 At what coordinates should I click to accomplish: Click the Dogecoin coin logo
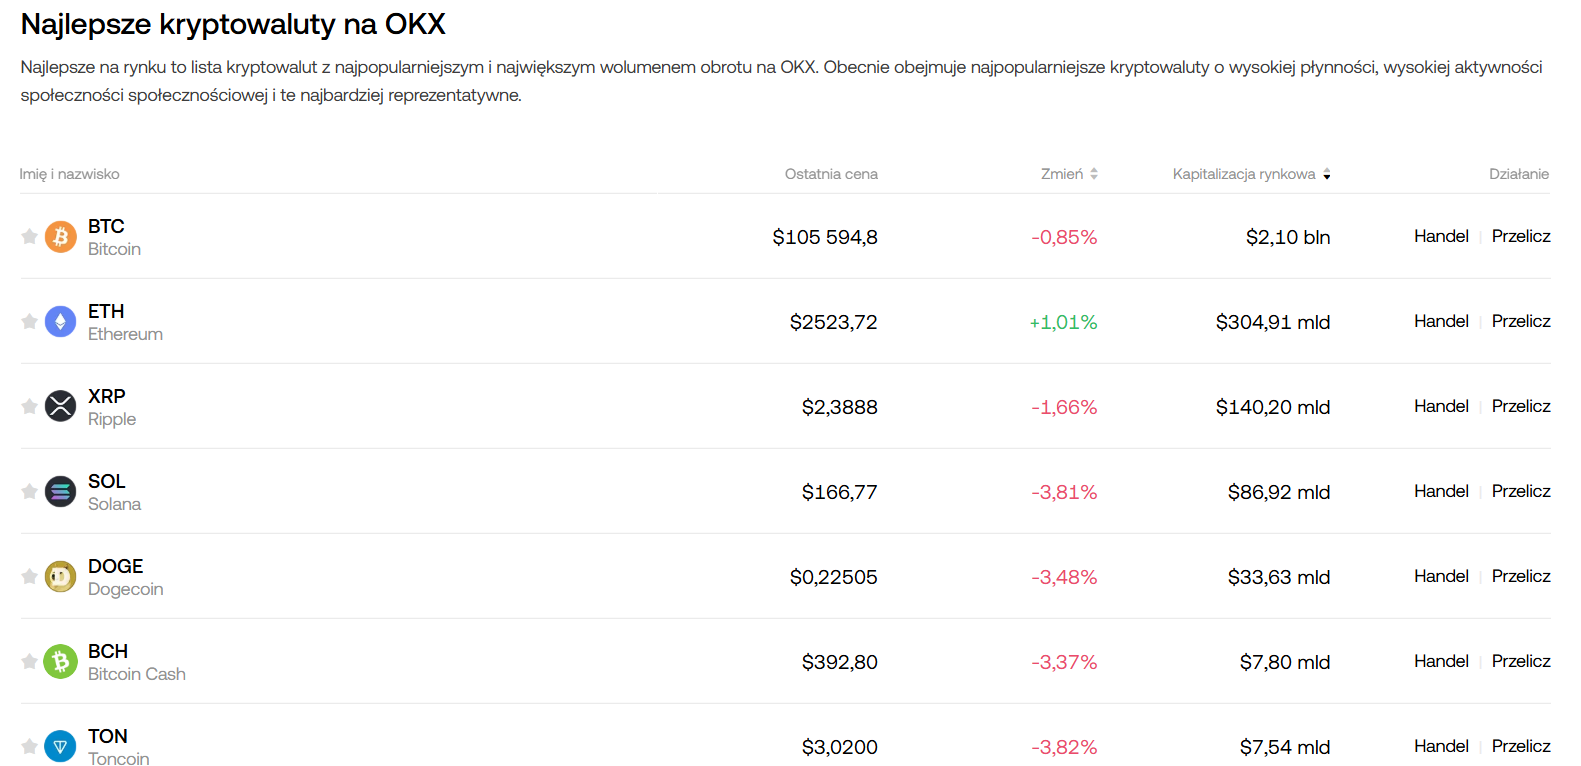point(60,577)
